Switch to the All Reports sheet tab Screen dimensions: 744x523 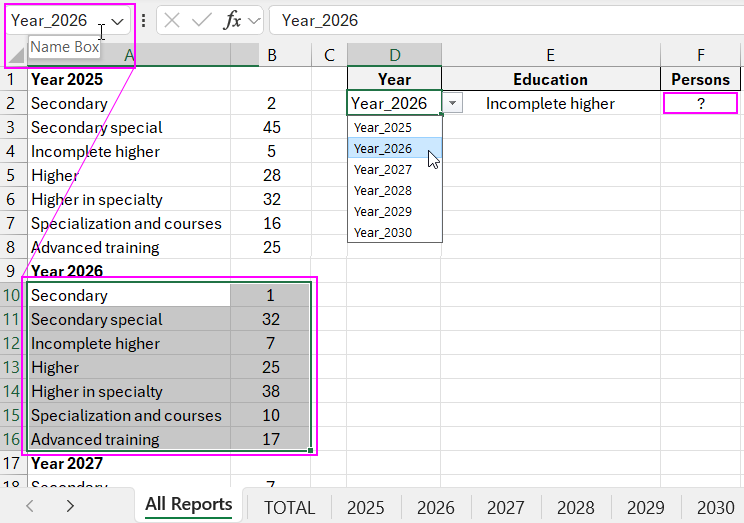(189, 504)
